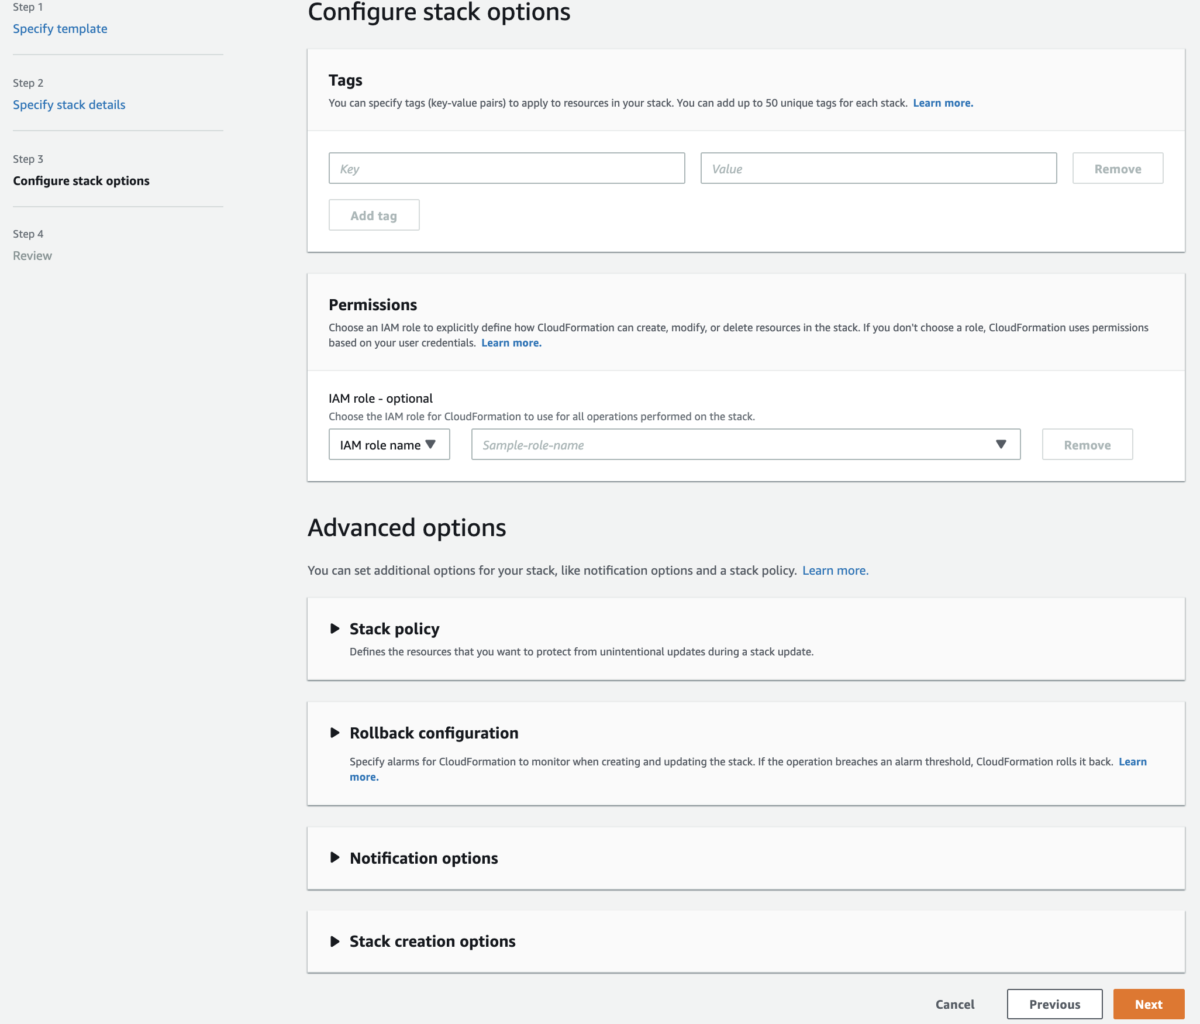Viewport: 1200px width, 1024px height.
Task: Go to Step 1 Specify template
Action: (60, 29)
